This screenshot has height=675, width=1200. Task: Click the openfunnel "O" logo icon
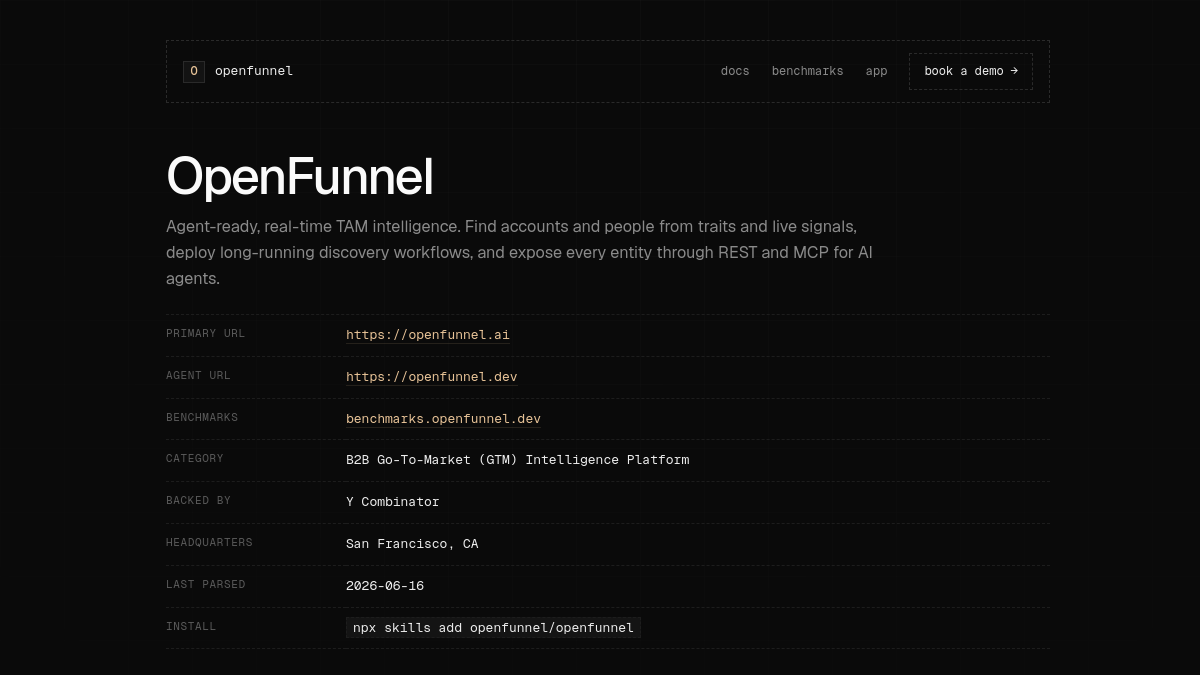[194, 71]
